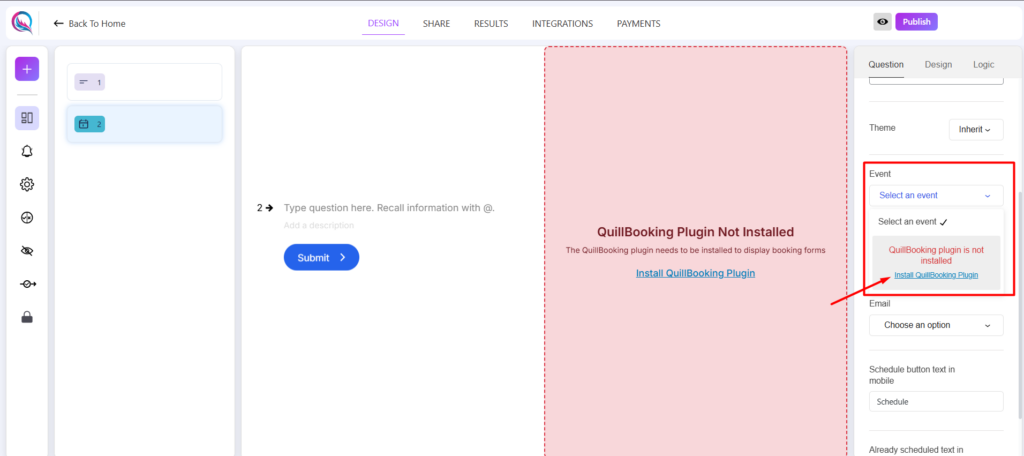Click the QuillBooking plugin is not installed message

point(936,255)
